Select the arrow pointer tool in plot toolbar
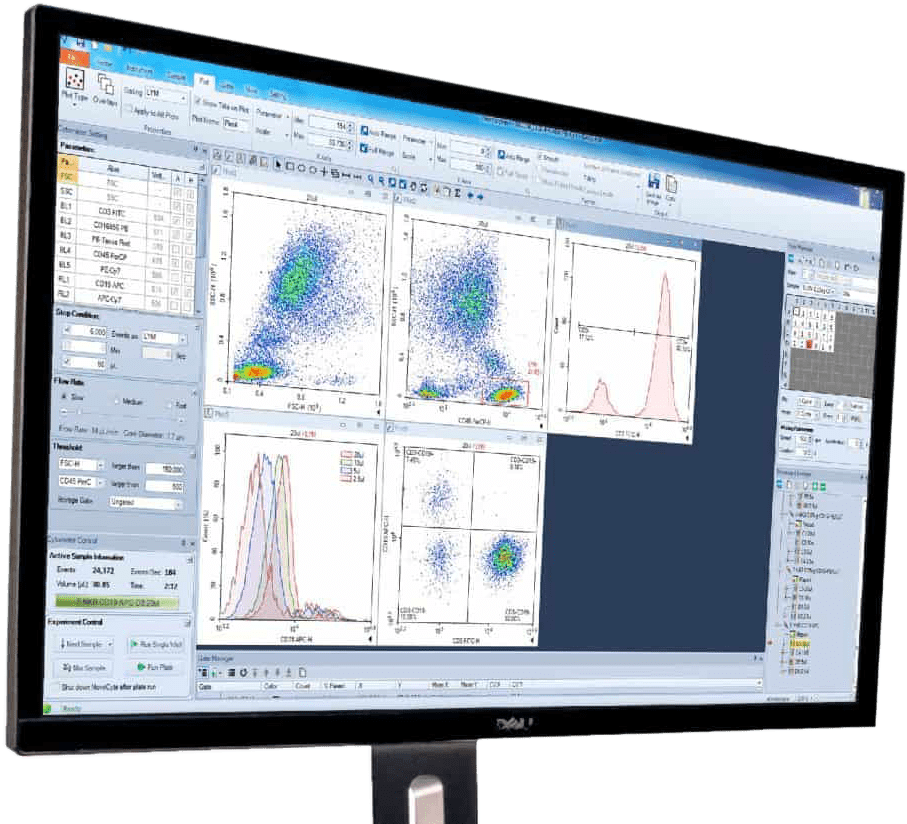 click(278, 164)
